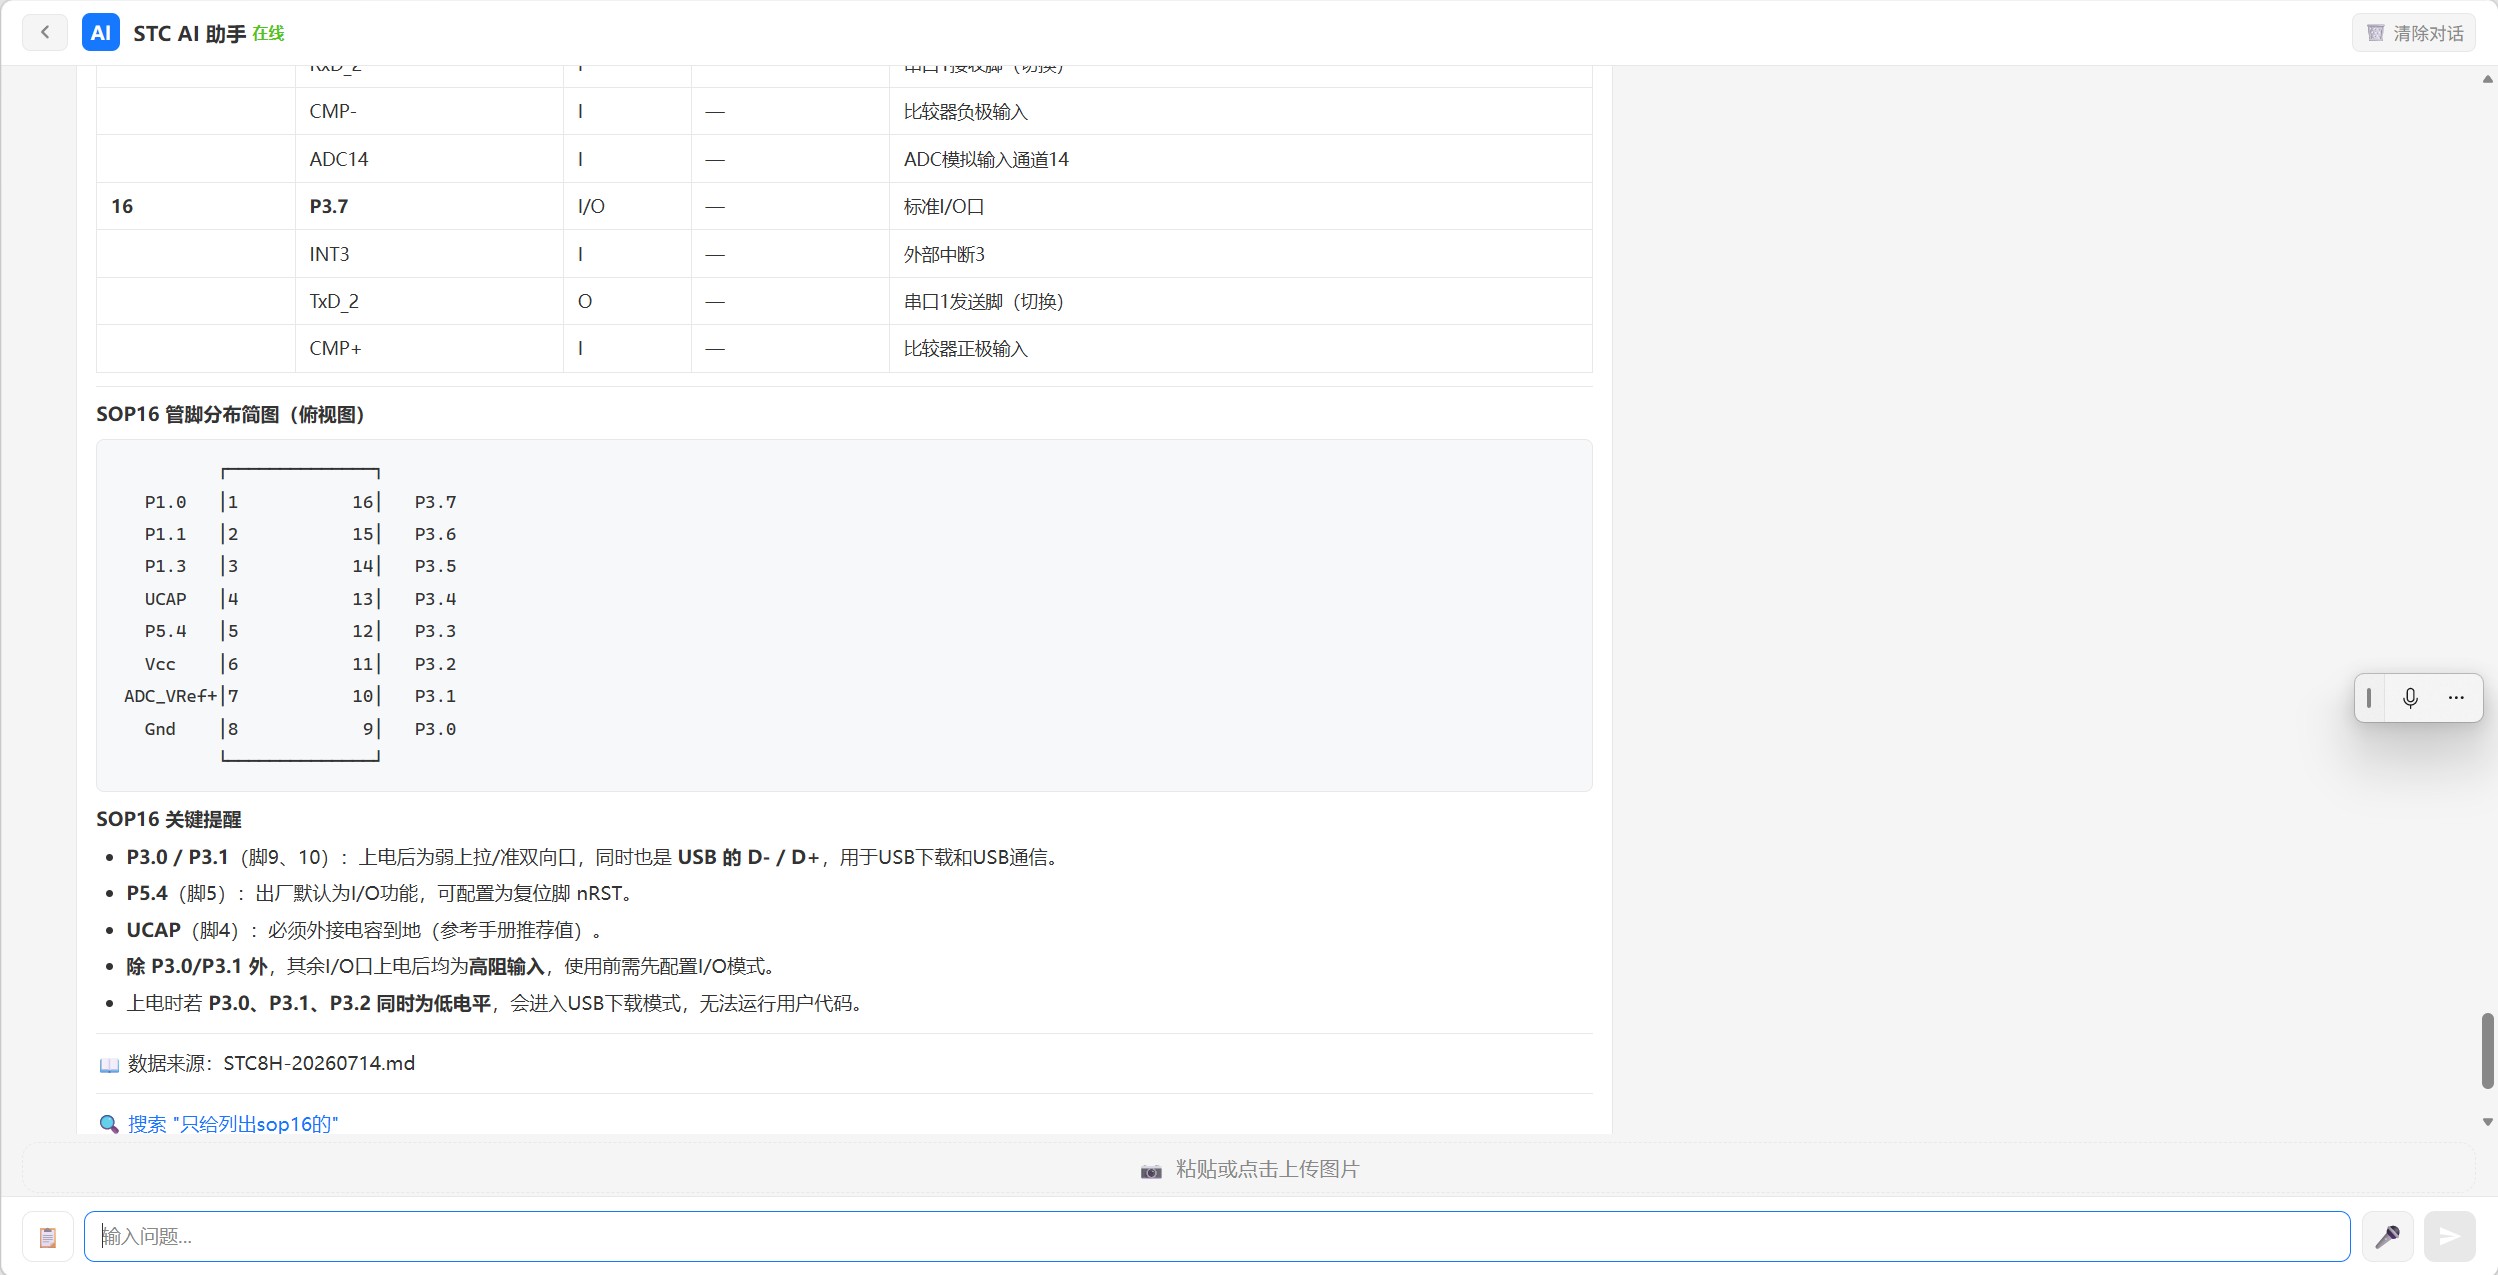
Task: Click floating widget microphone icon
Action: coord(2410,698)
